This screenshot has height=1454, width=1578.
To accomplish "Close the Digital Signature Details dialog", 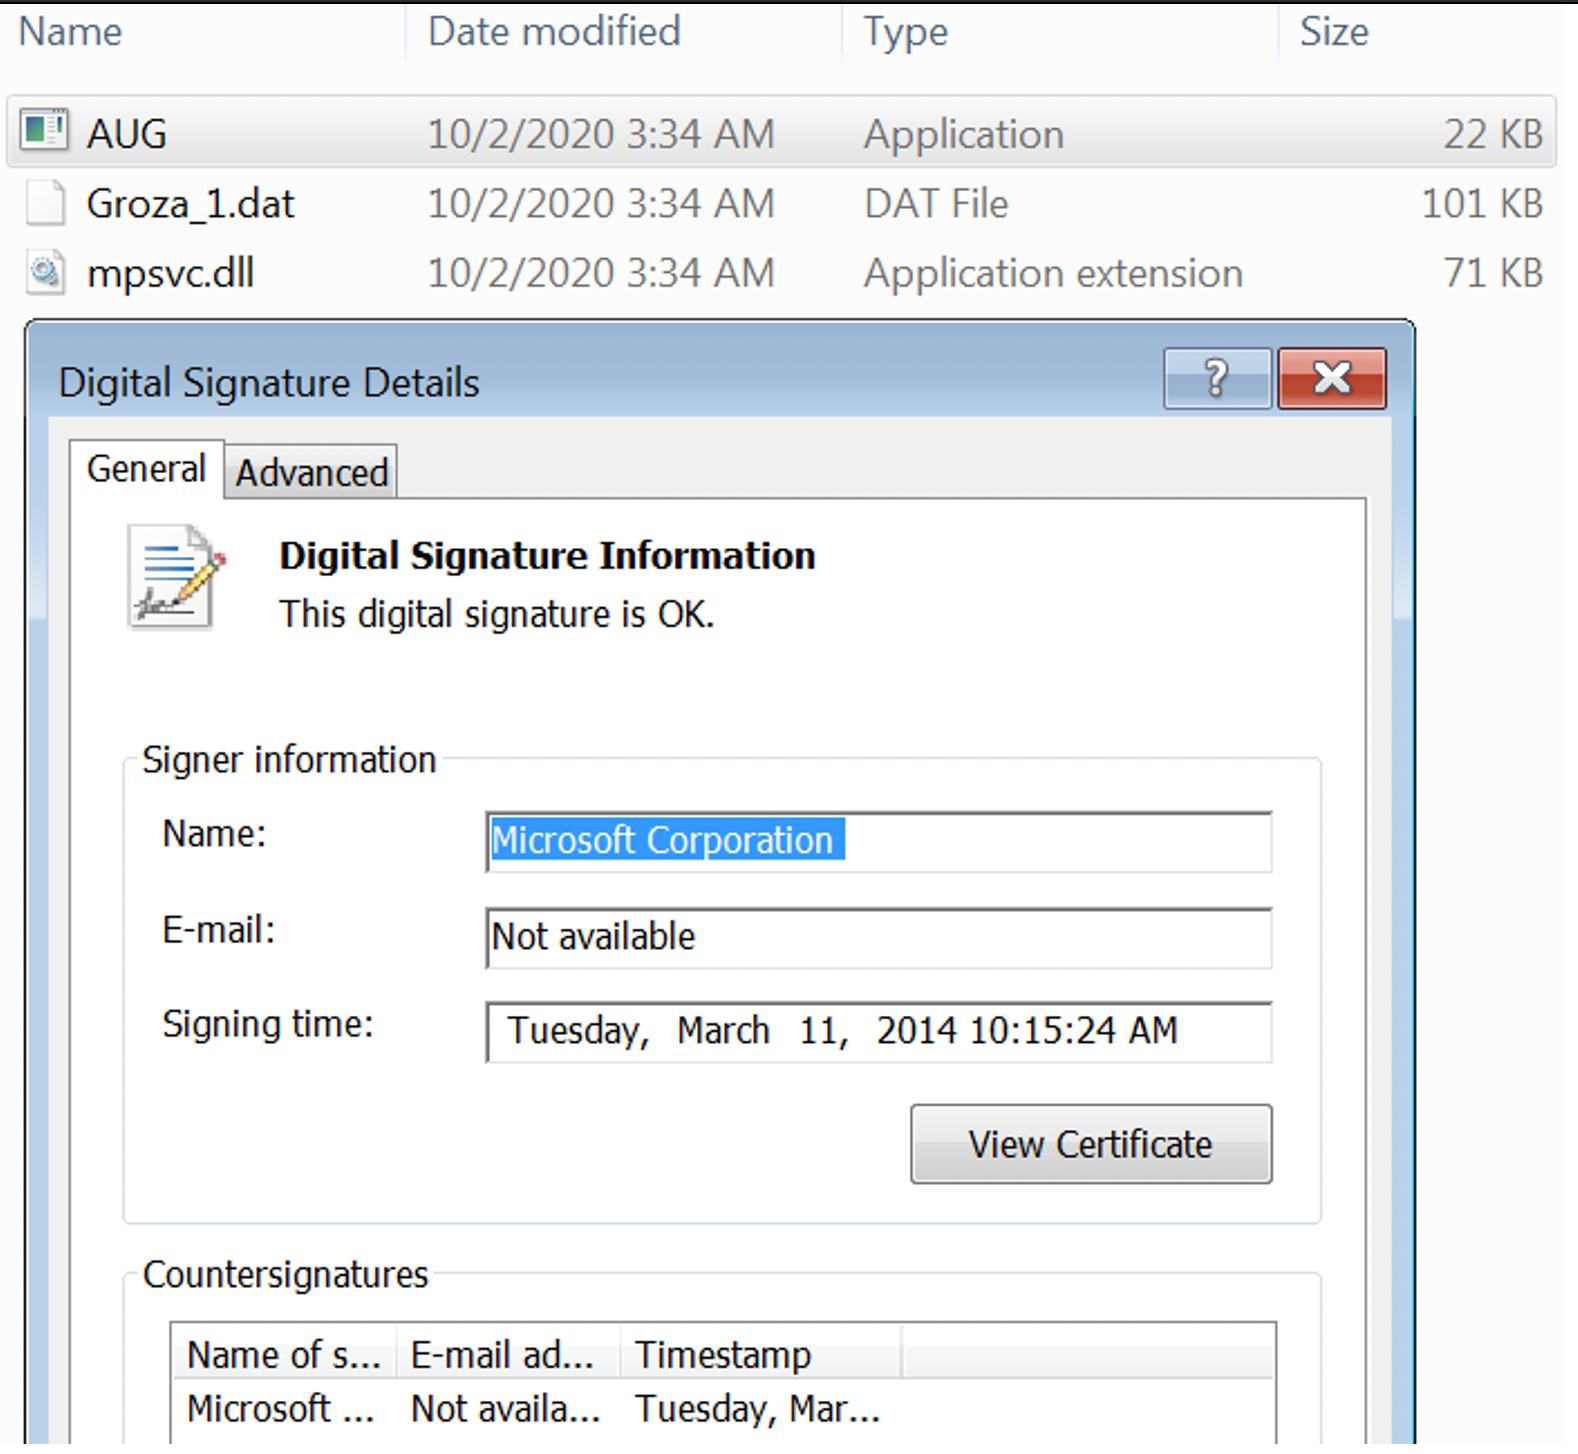I will (1332, 378).
